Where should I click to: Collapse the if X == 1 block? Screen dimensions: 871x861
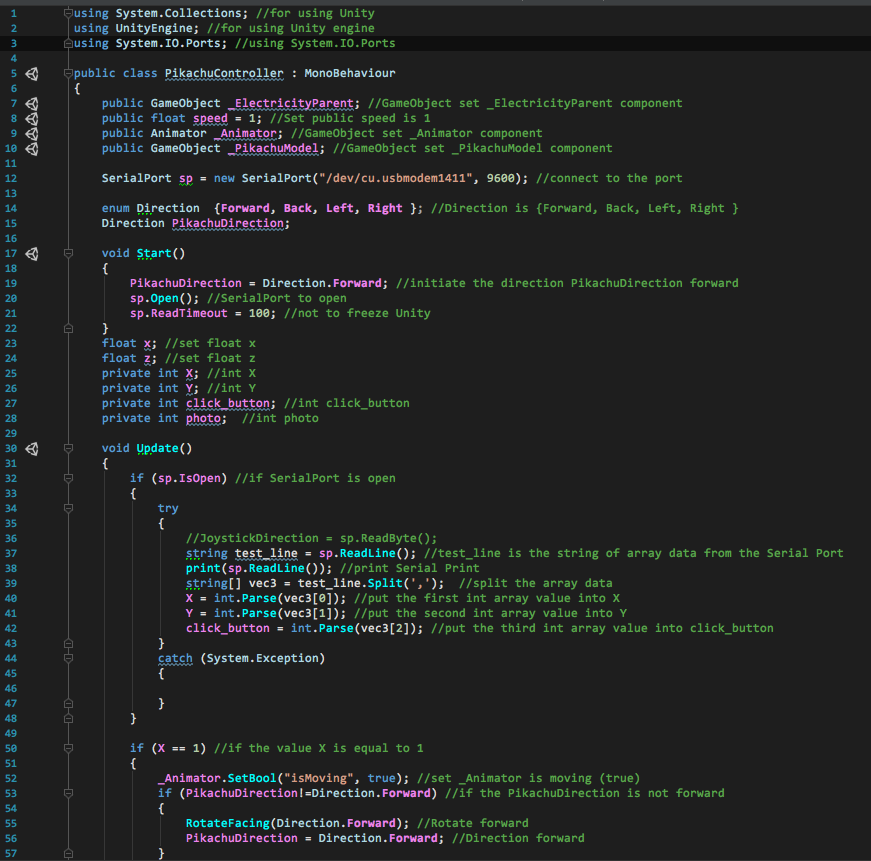(x=67, y=749)
